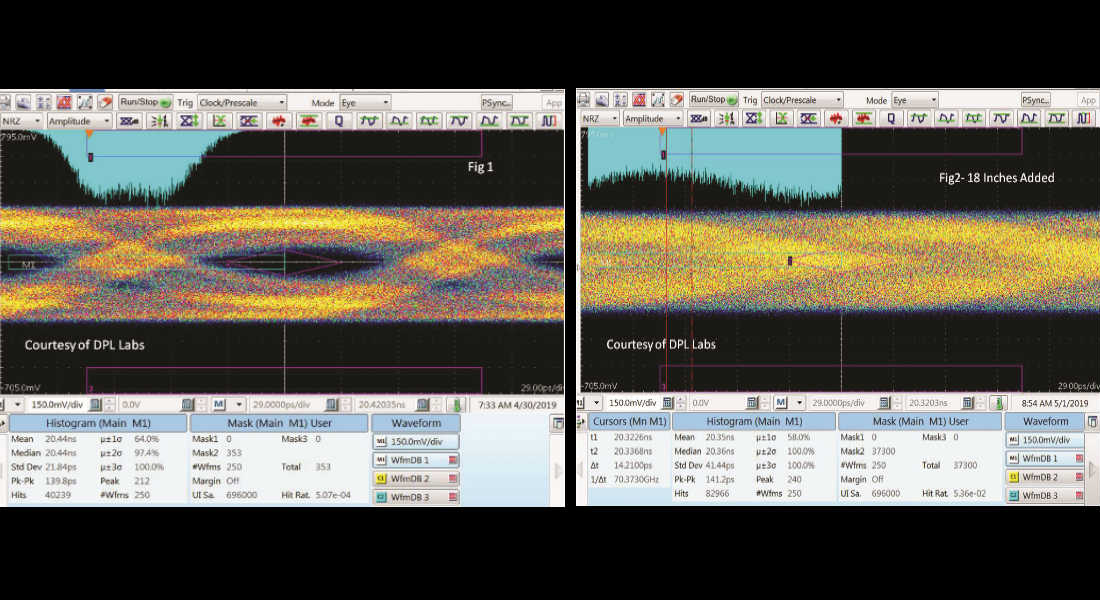
Task: Open the NRZ signal type dropdown in Fig 1
Action: pyautogui.click(x=21, y=121)
